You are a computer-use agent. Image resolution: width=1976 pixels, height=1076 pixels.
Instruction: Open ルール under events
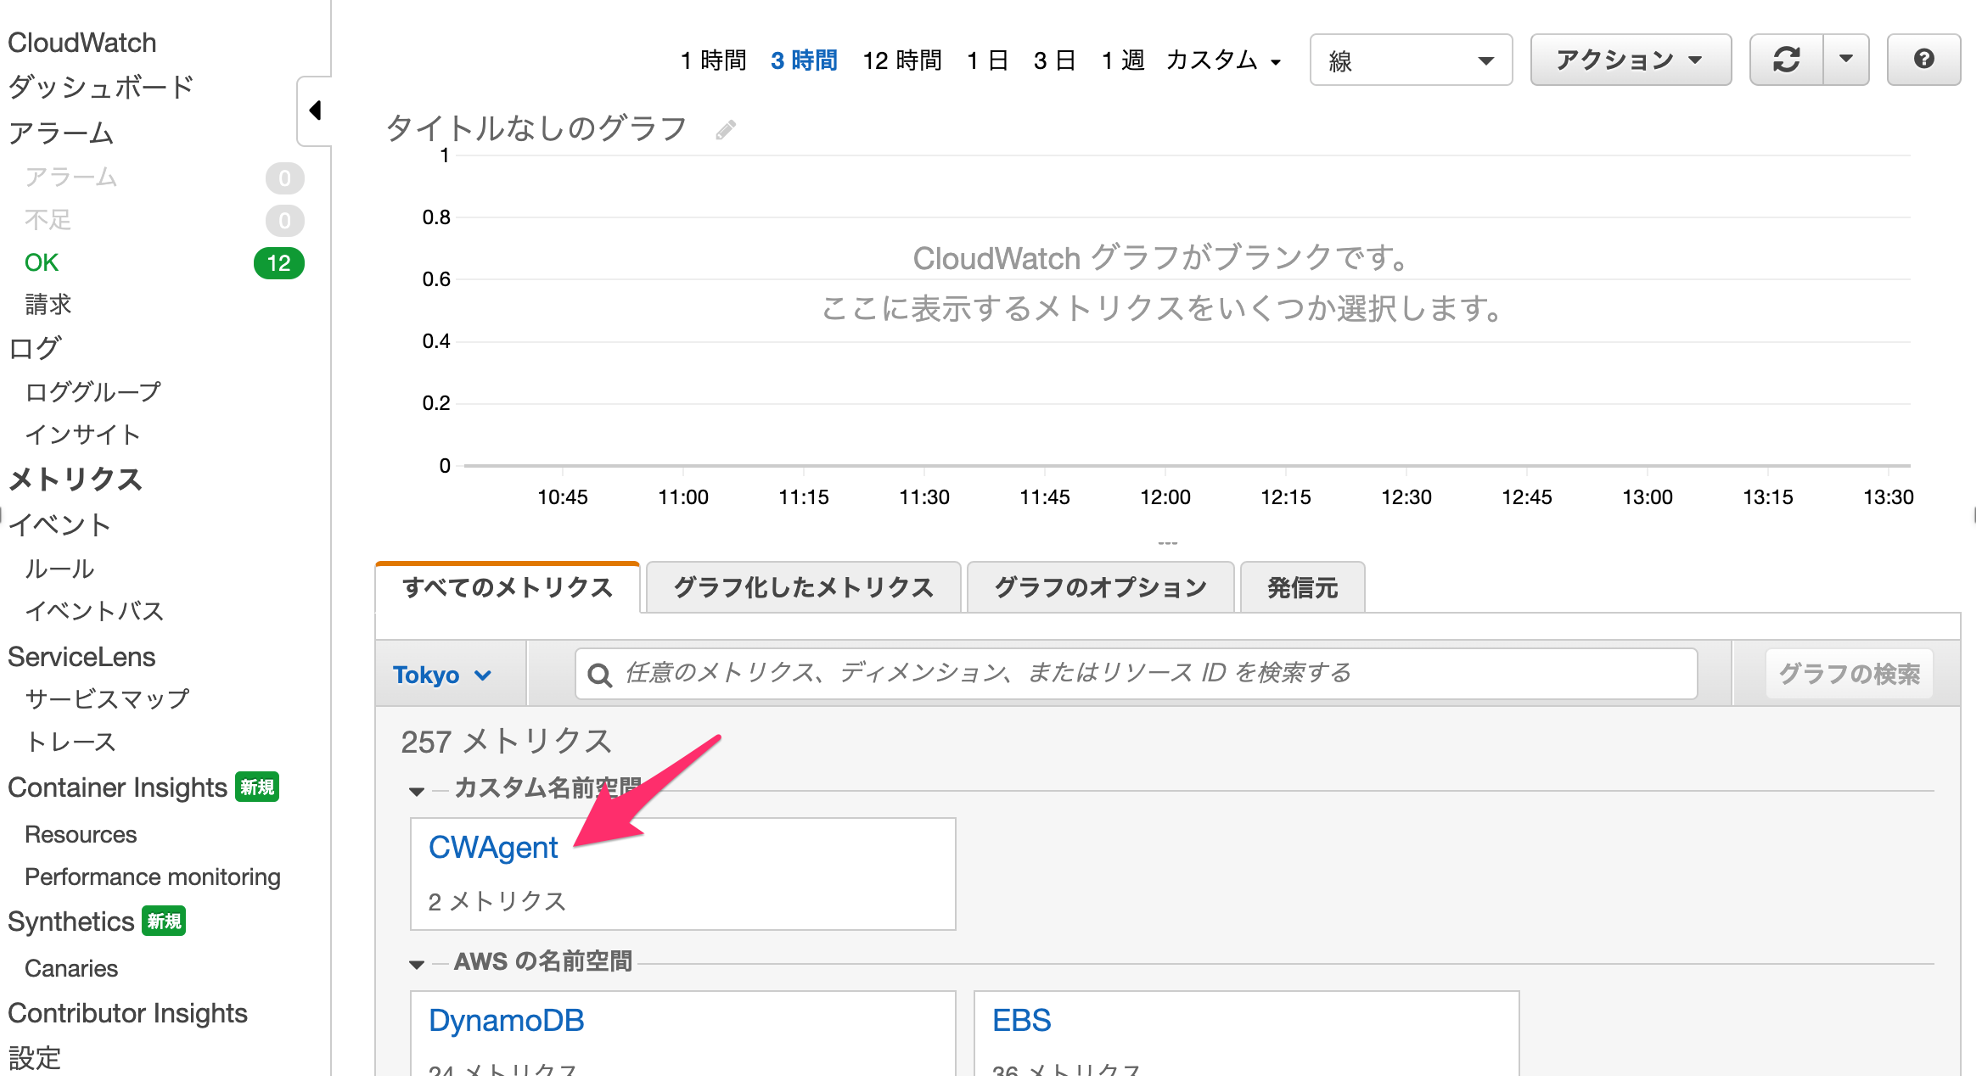click(59, 569)
